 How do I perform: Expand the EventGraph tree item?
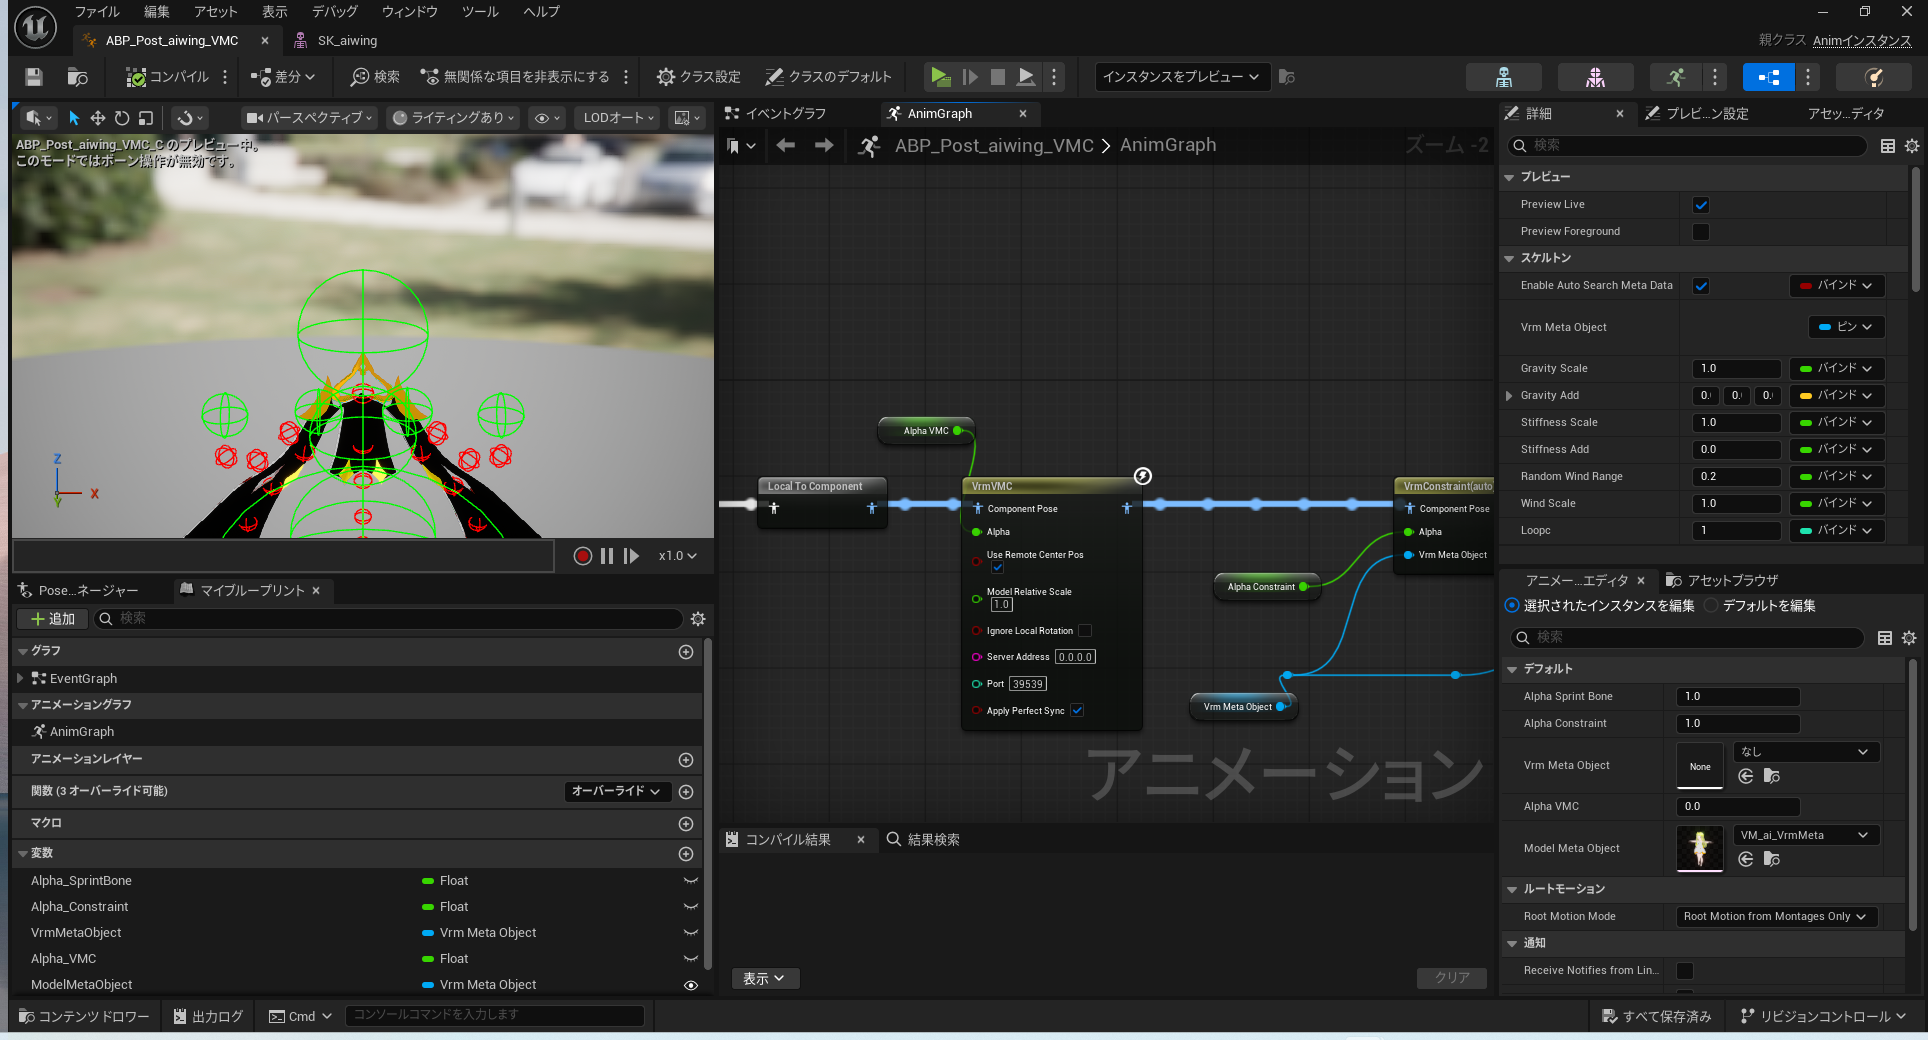[21, 679]
